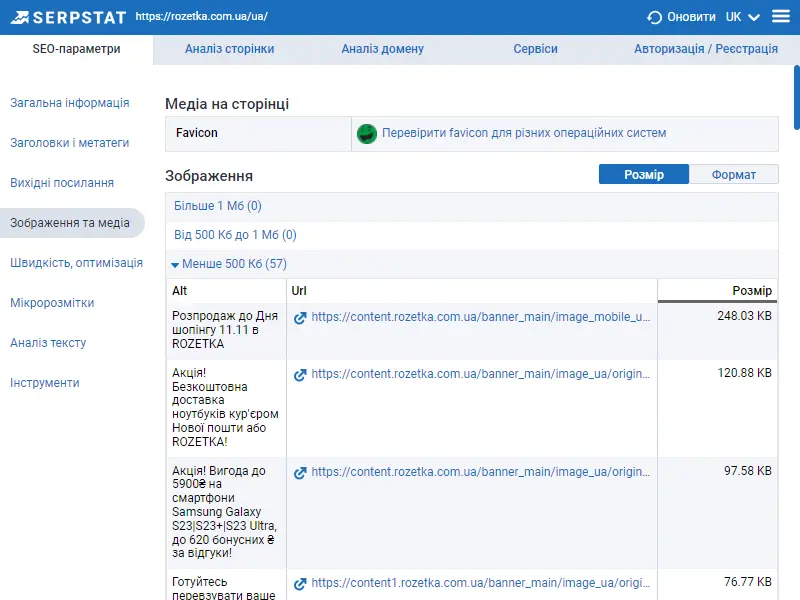Click alt text Розпродаж до Дня шопінгу 11.11
Image resolution: width=800 pixels, height=600 pixels.
(225, 330)
